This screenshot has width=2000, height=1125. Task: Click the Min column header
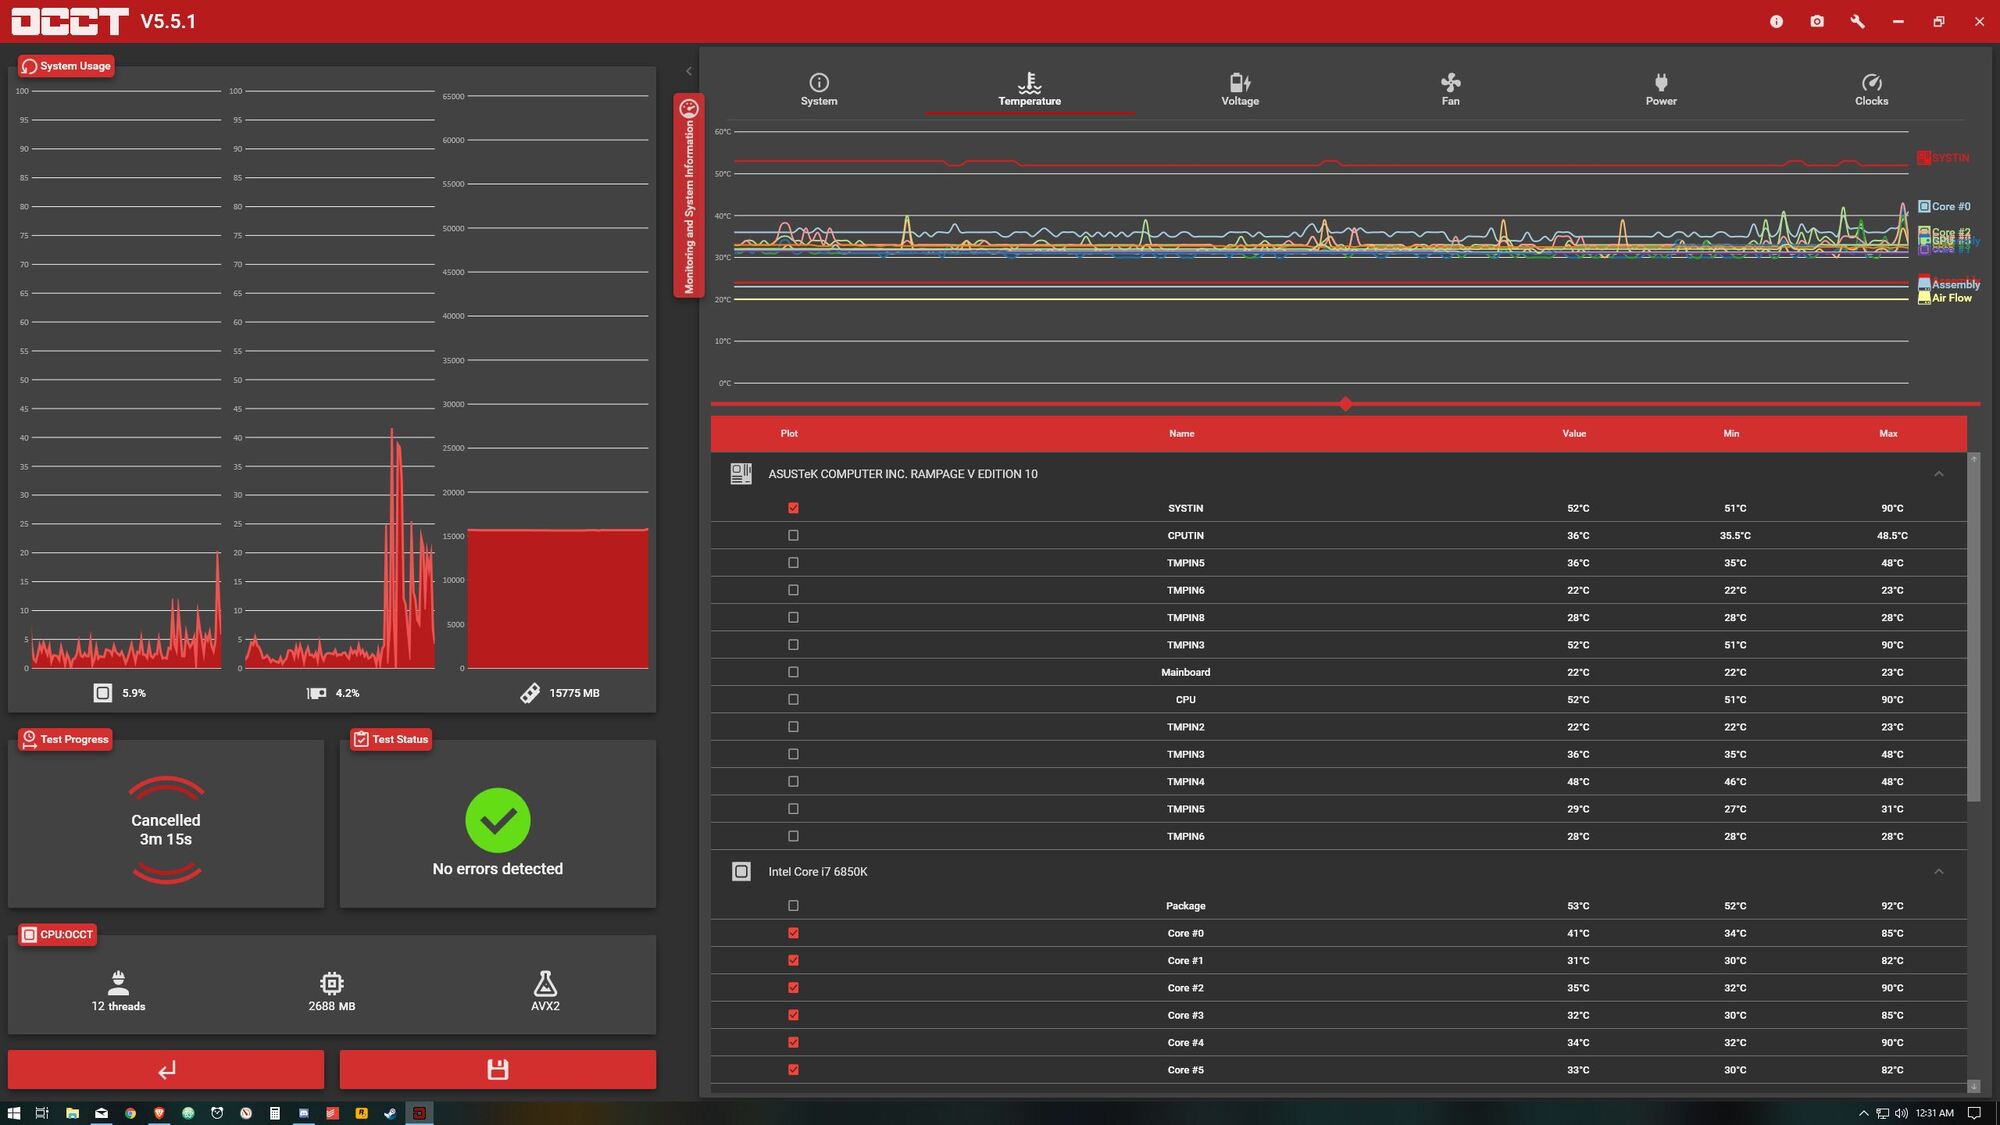1731,434
